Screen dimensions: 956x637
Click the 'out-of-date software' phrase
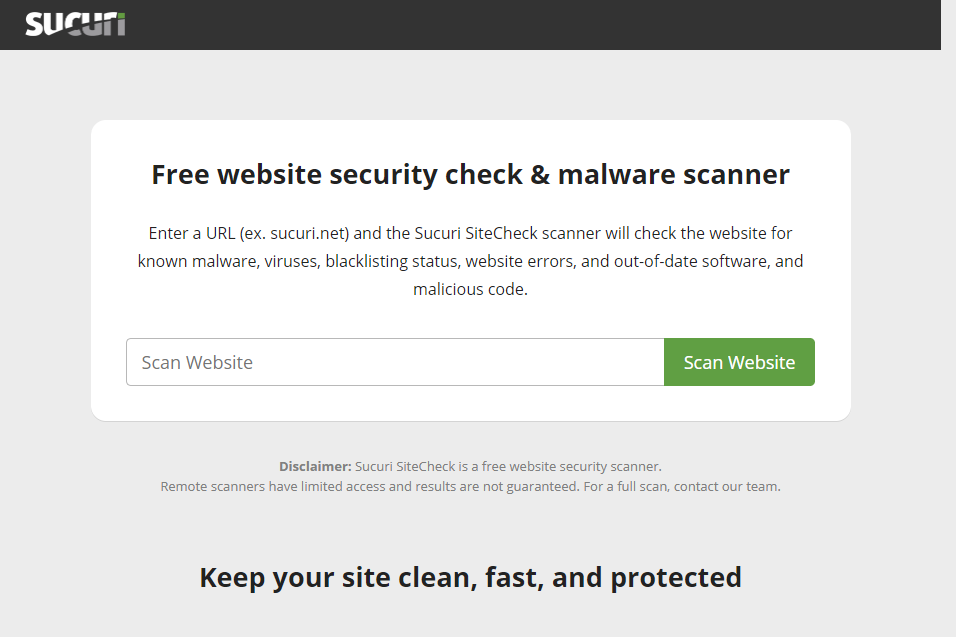[692, 262]
